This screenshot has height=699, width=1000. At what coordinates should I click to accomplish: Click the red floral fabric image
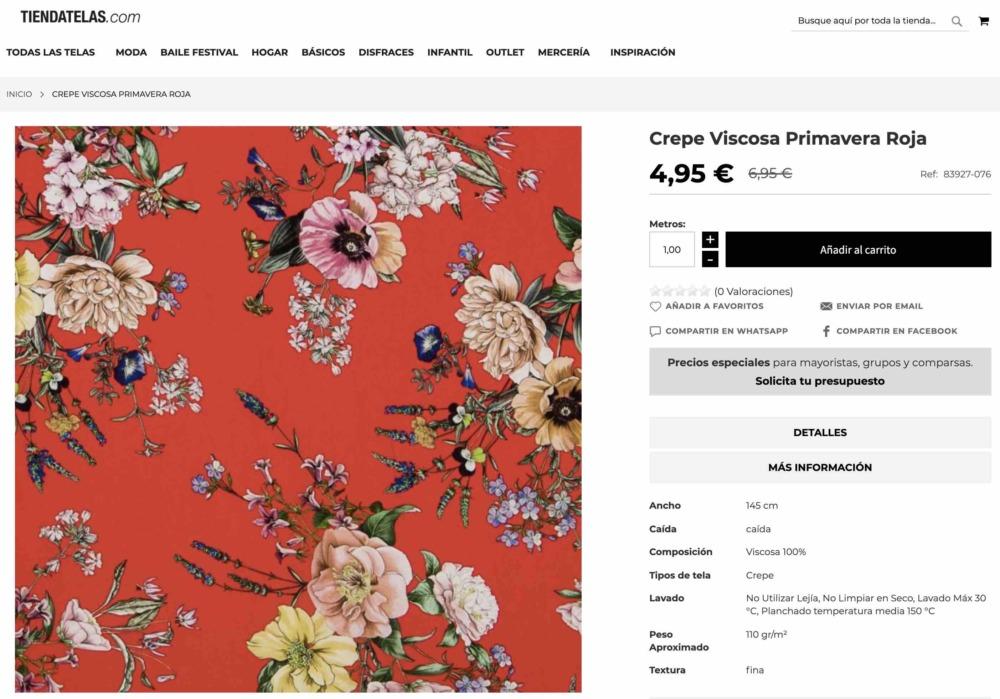coord(298,408)
